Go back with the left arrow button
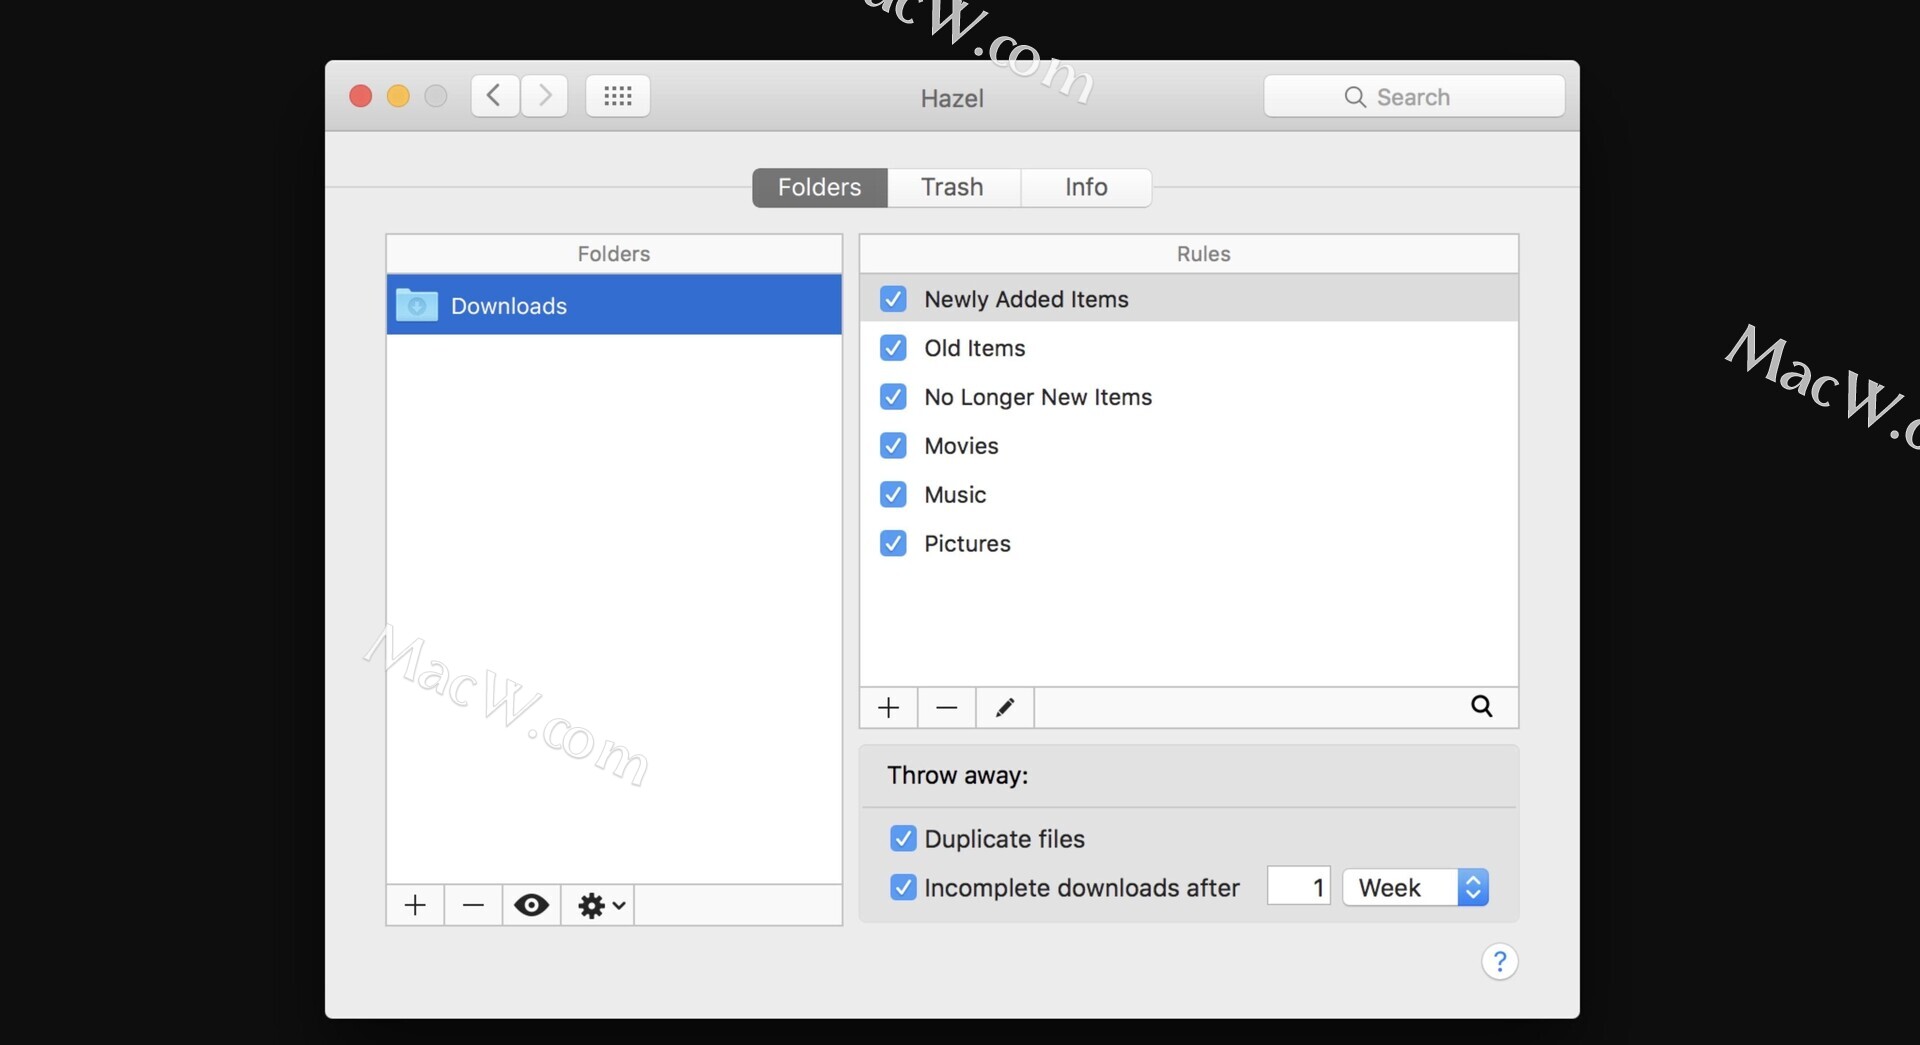Screen dimensions: 1920x1045 tap(494, 96)
